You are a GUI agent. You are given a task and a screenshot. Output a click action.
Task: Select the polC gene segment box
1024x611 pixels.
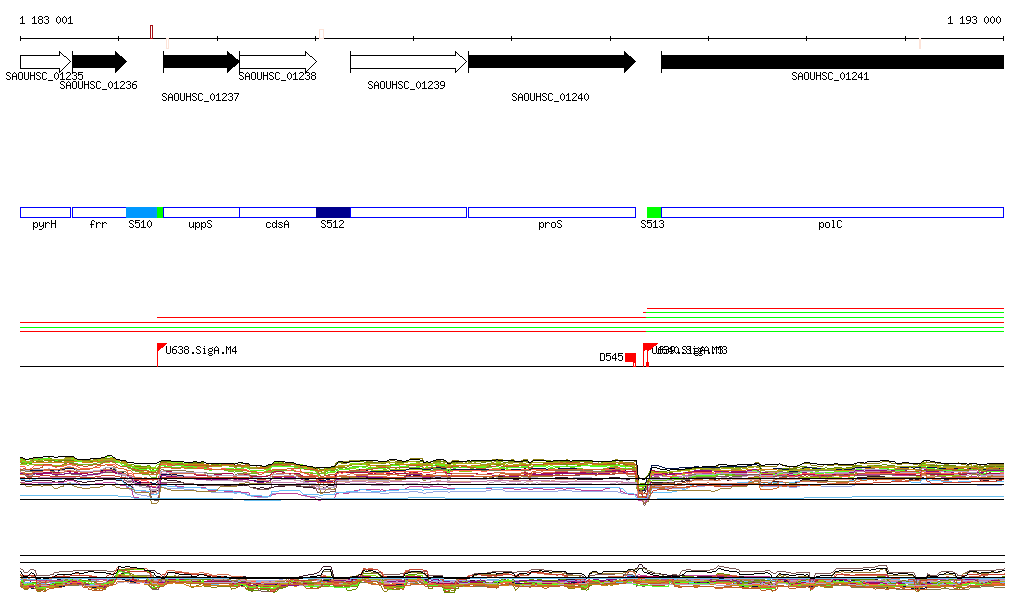(x=832, y=212)
